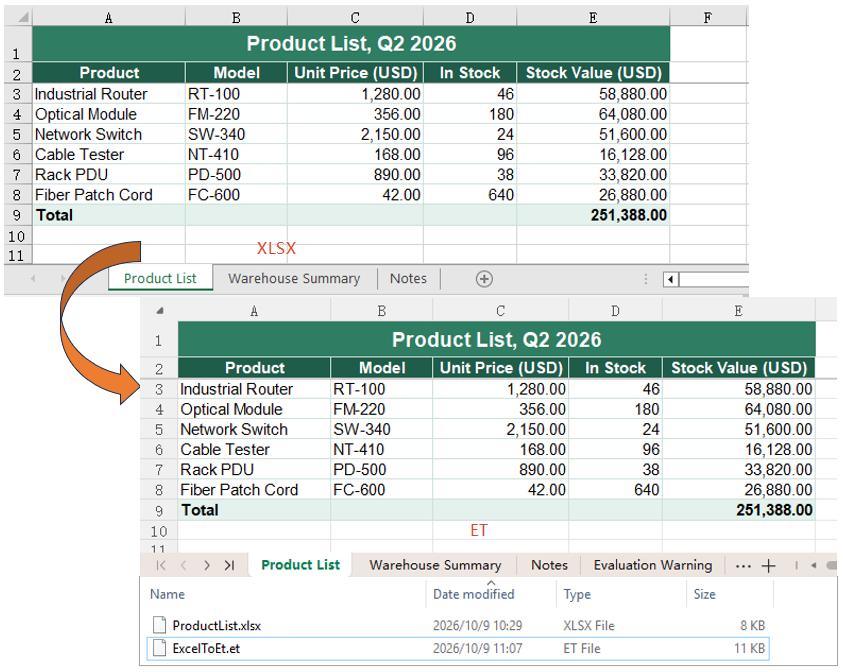Select row 3 header in ET sheet
The height and width of the screenshot is (672, 843).
159,389
